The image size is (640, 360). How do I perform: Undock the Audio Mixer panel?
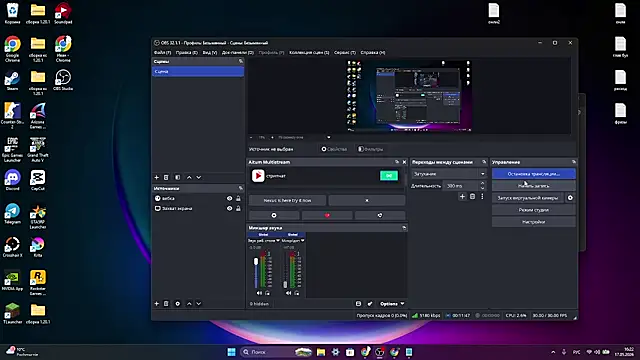[404, 228]
